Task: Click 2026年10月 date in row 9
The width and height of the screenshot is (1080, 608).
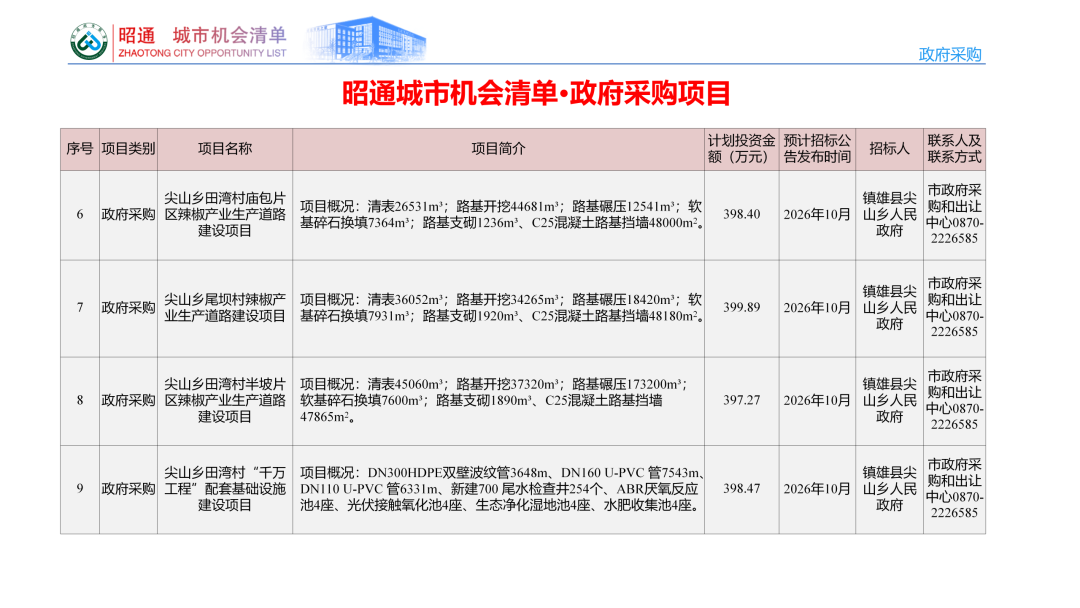Action: point(817,489)
